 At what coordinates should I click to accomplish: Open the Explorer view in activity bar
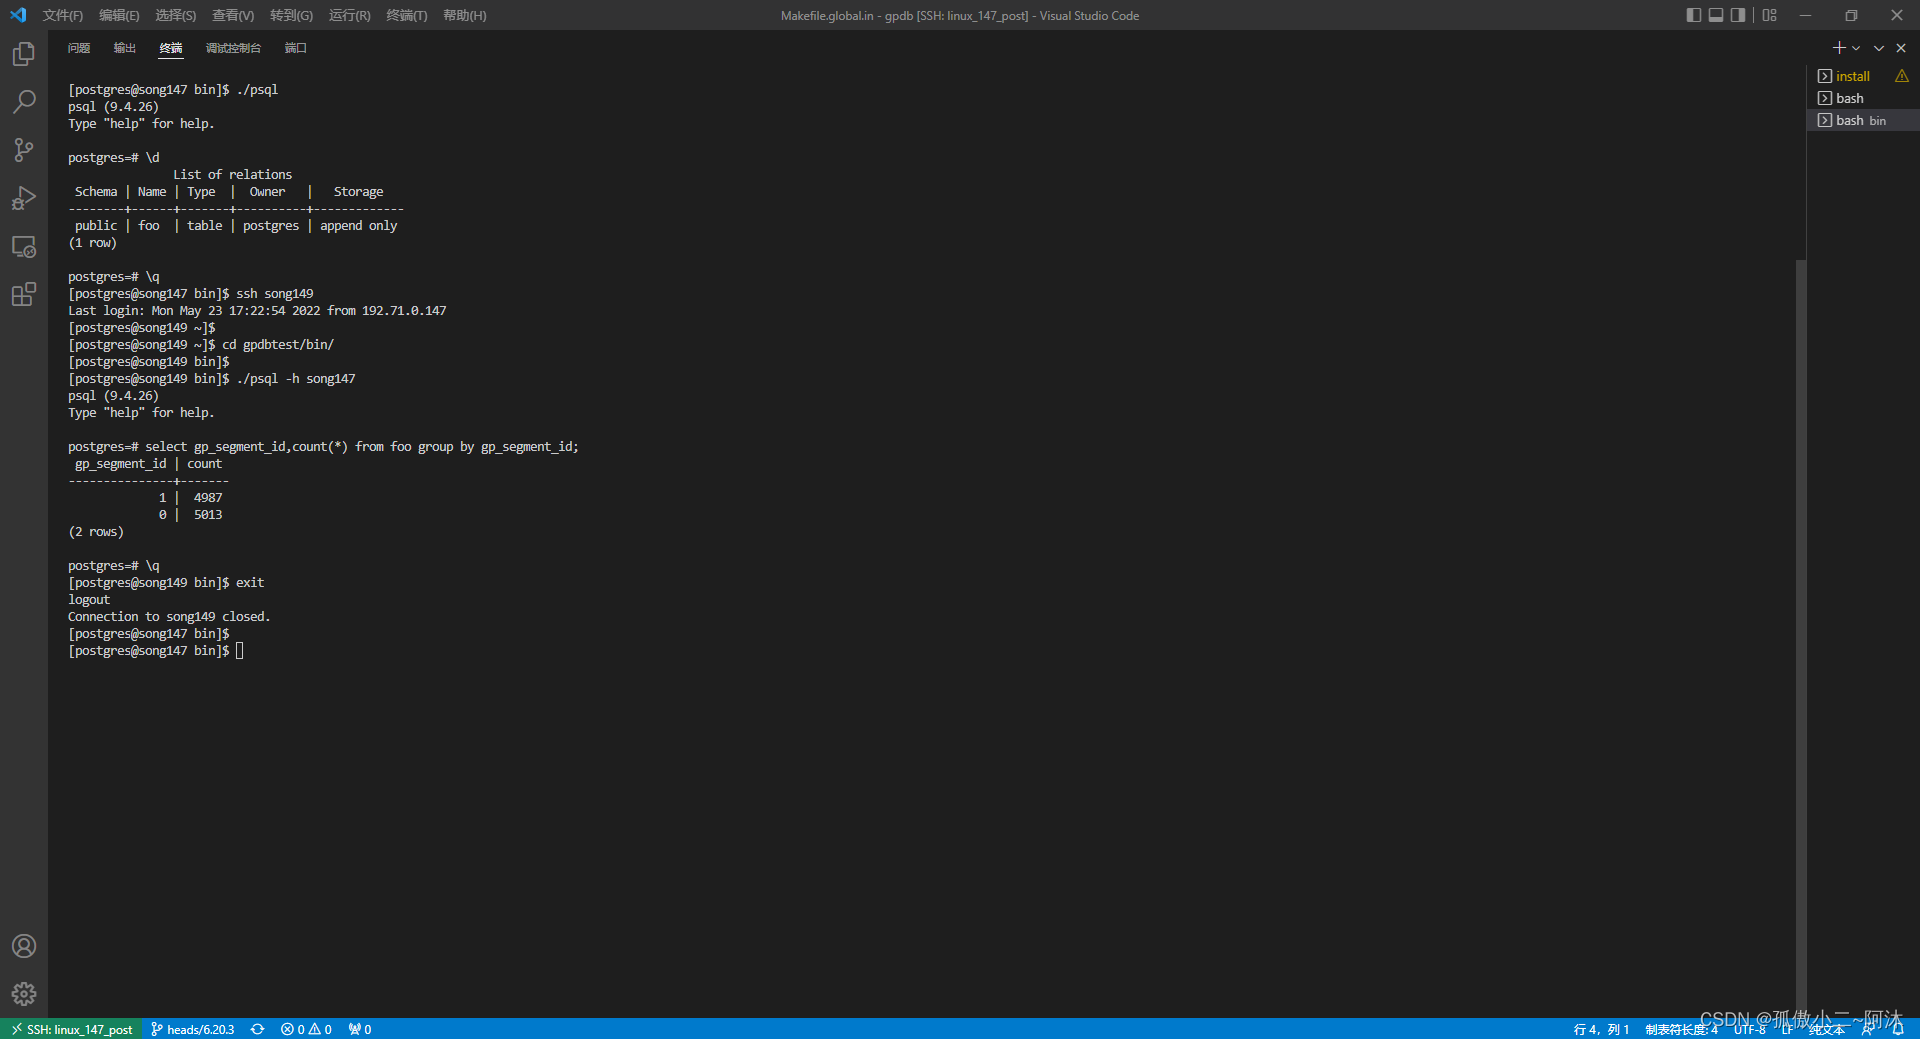[24, 54]
